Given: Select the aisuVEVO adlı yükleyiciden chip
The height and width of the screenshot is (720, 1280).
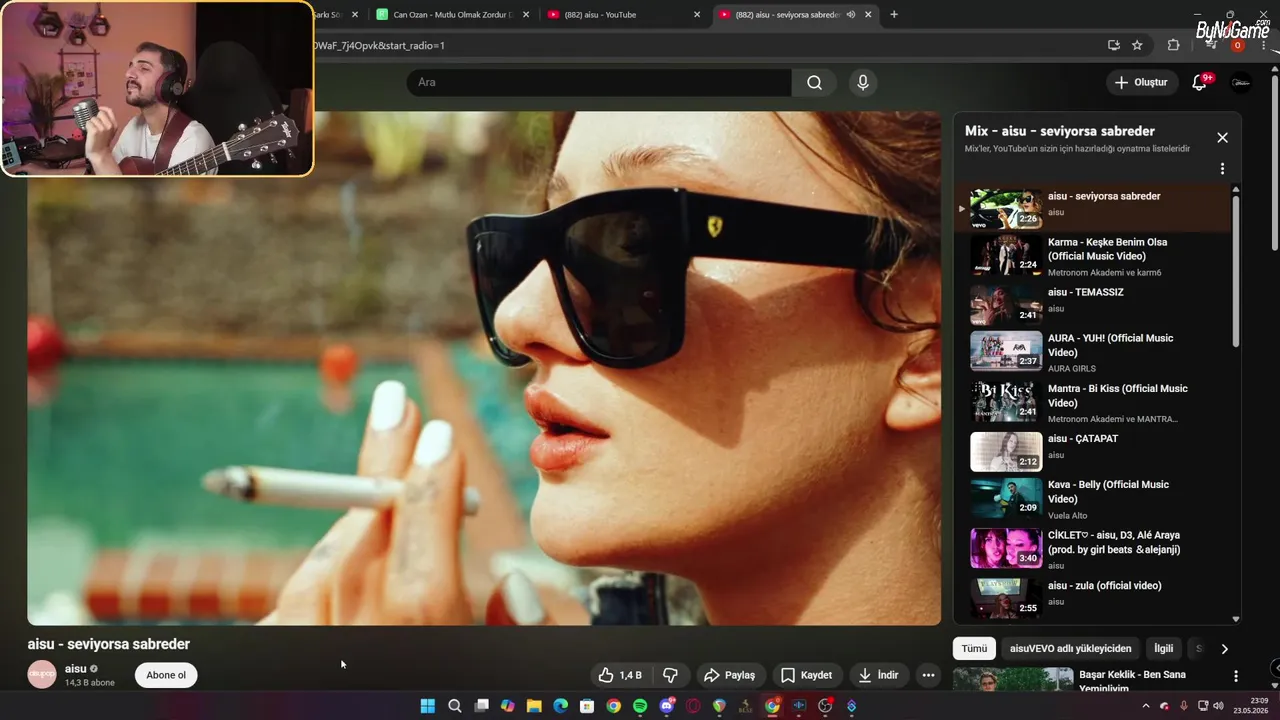Looking at the screenshot, I should (x=1070, y=649).
